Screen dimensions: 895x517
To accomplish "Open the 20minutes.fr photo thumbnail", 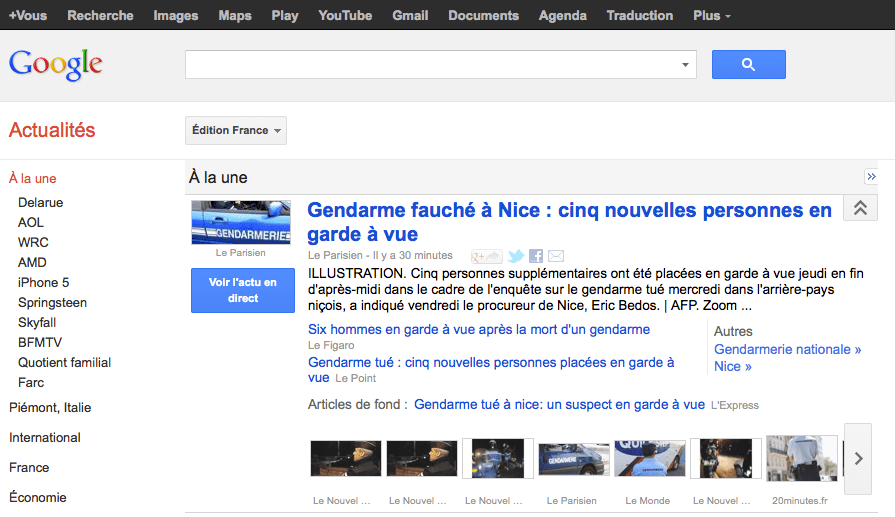I will click(x=801, y=458).
